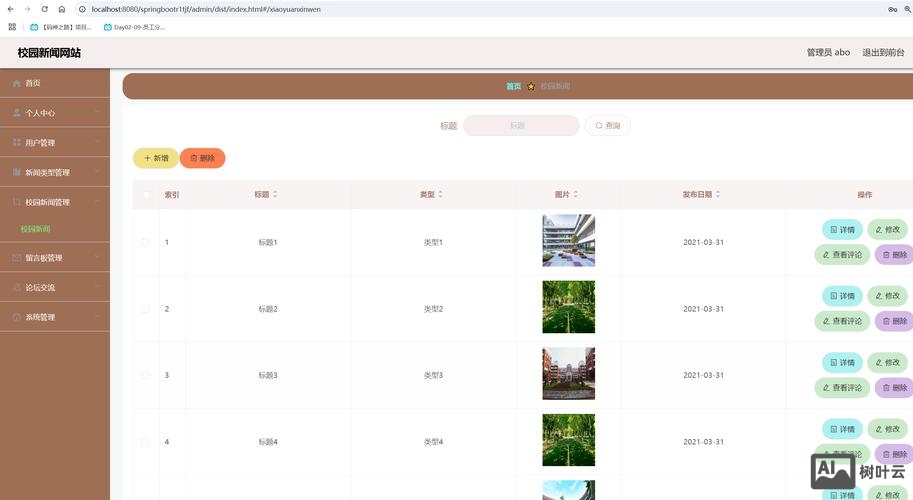Click the orange 删除 batch delete button
This screenshot has width=913, height=500.
coord(203,158)
